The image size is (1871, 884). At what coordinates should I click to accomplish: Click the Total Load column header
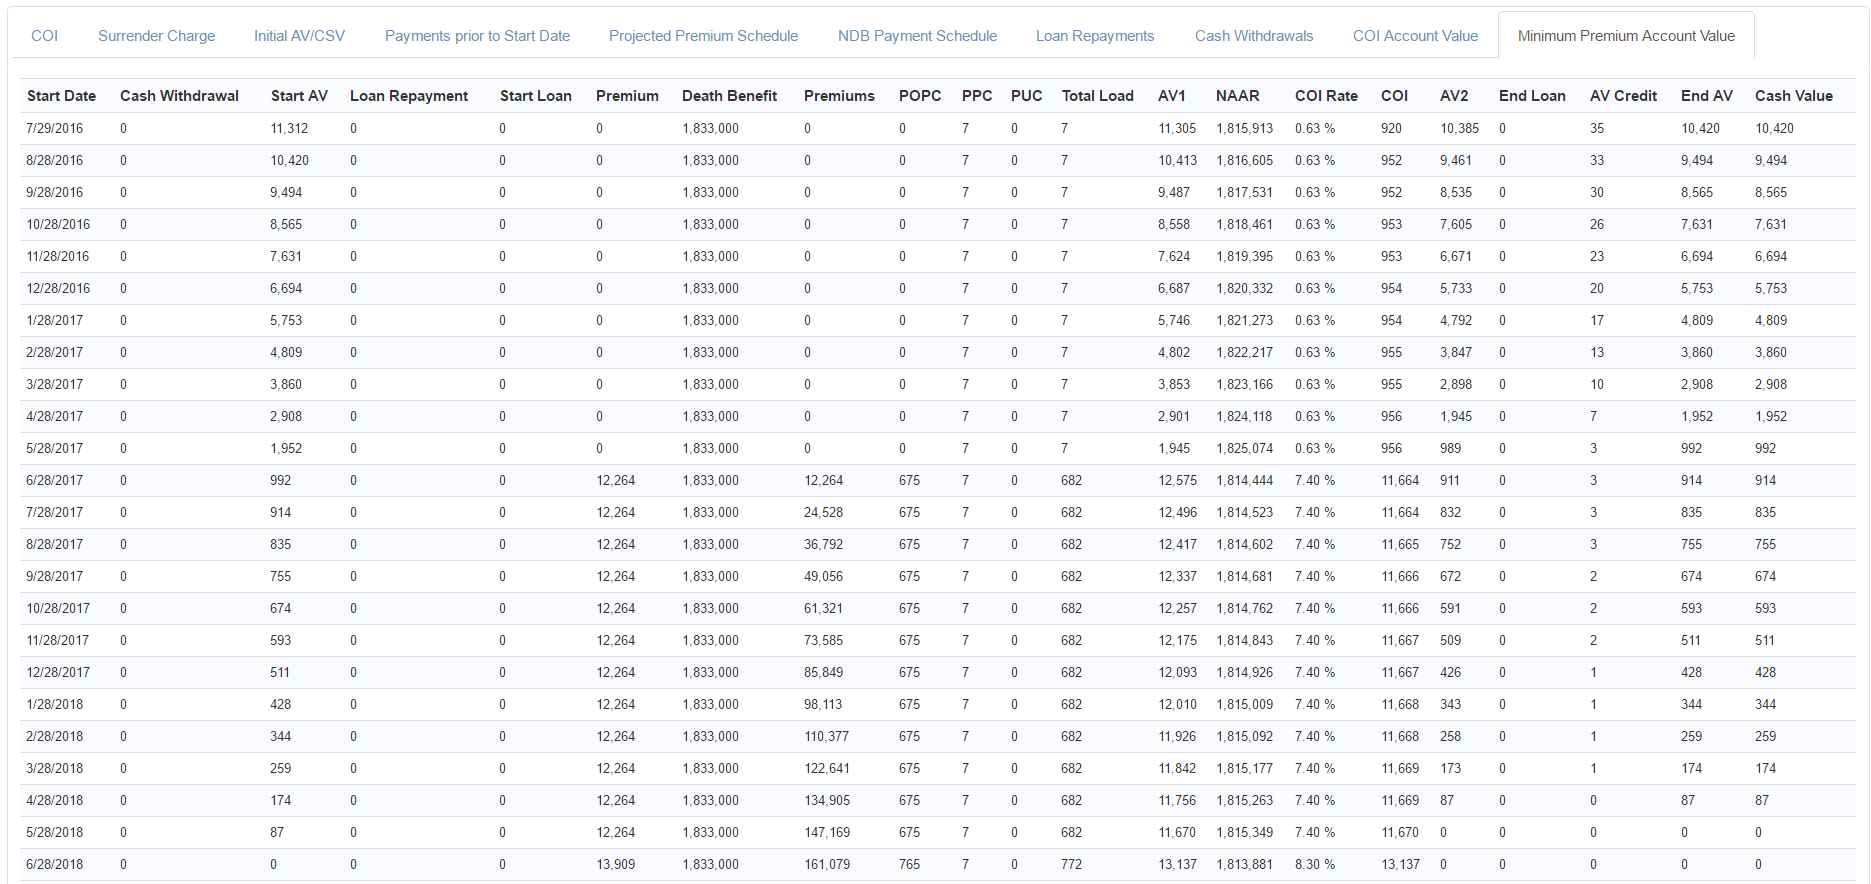click(x=1097, y=96)
